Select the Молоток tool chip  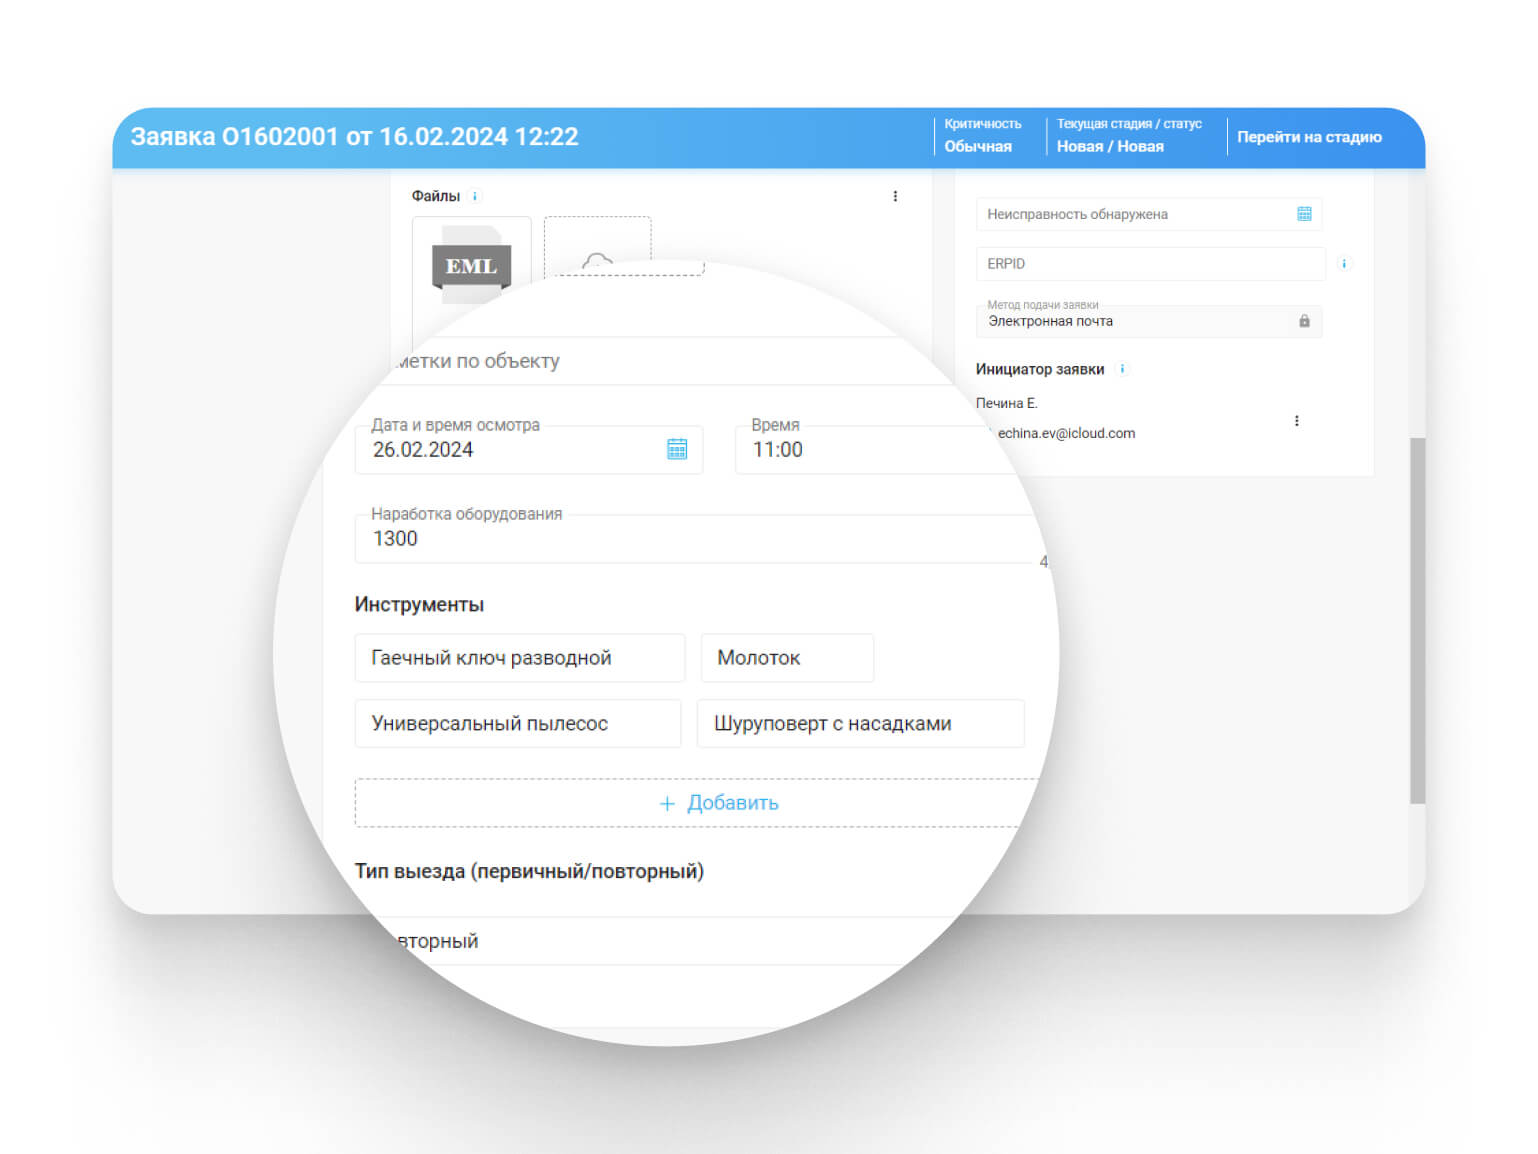787,658
